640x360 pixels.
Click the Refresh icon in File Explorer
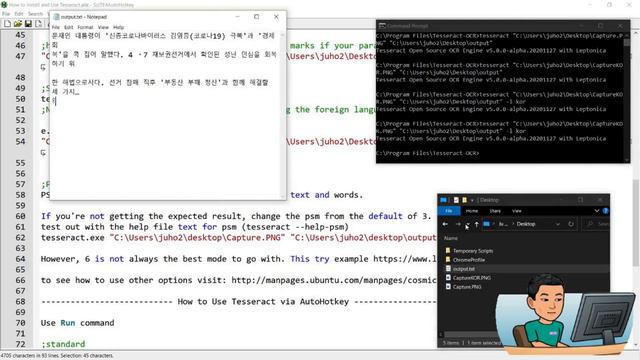(571, 224)
